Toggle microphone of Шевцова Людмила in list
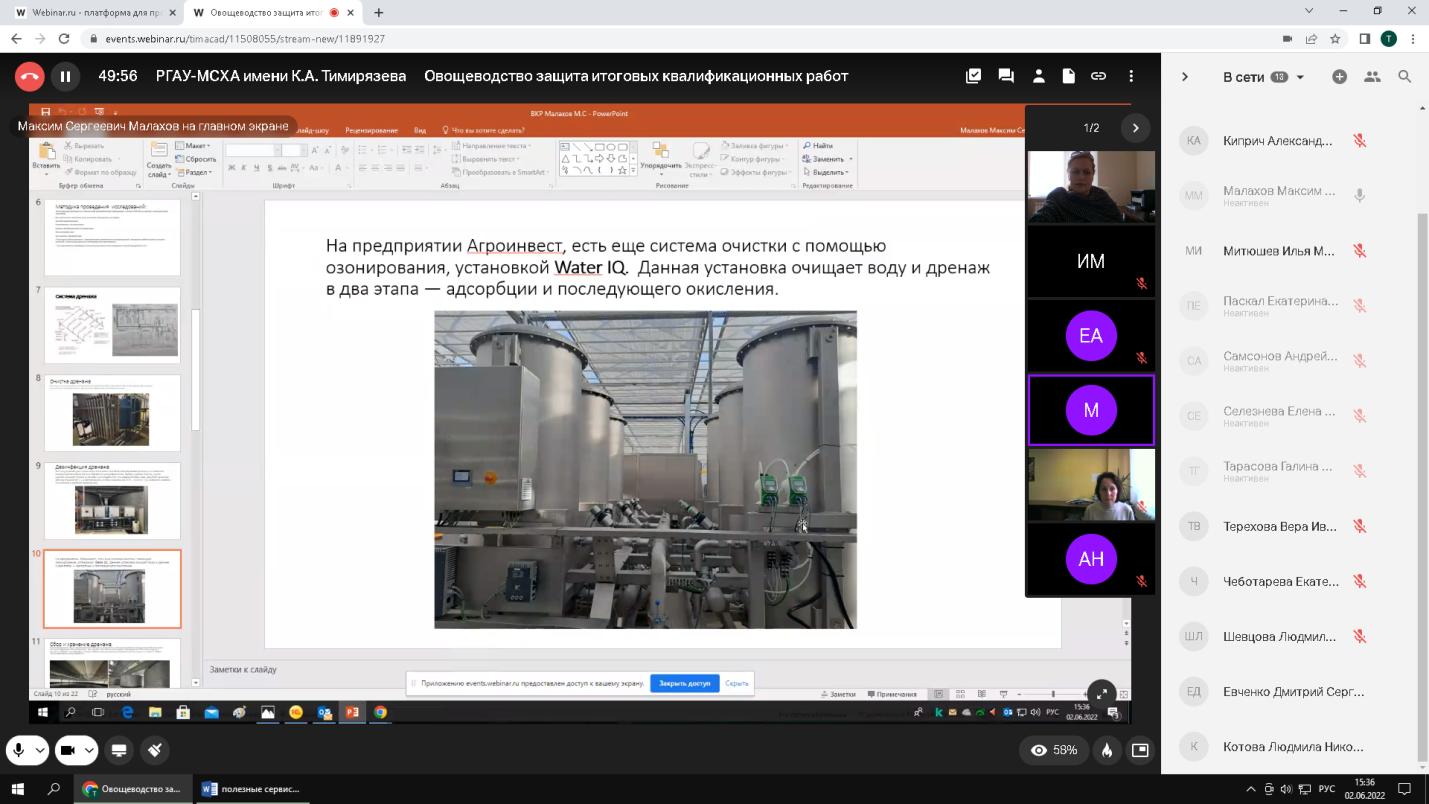1429x804 pixels. coord(1360,636)
